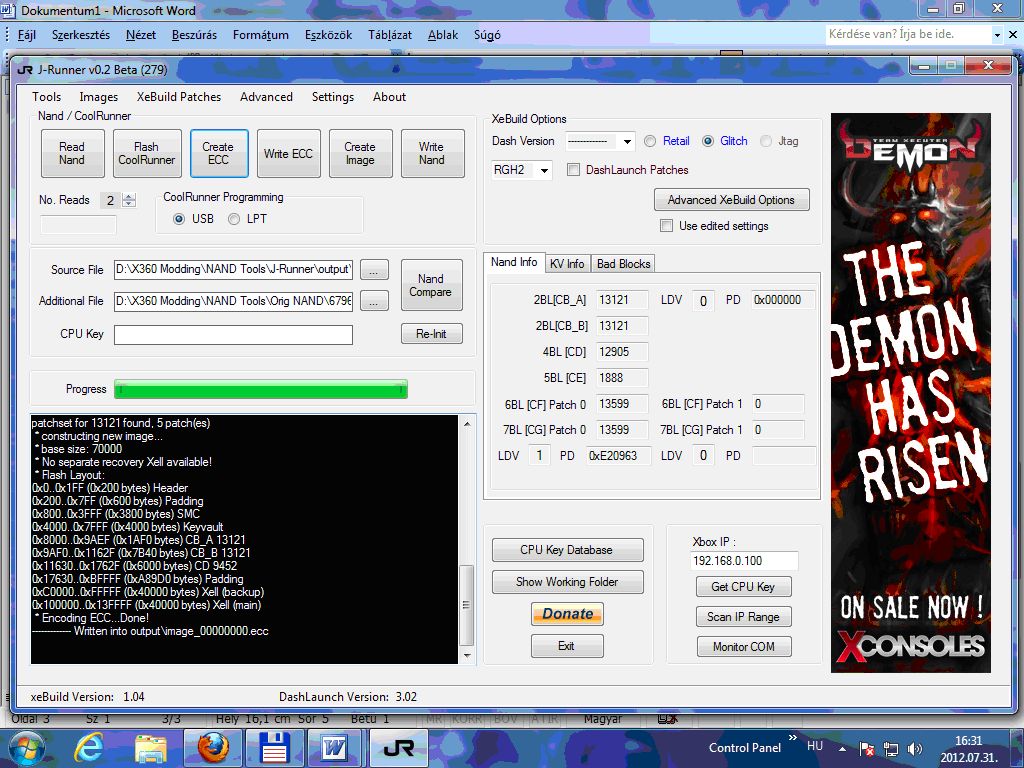
Task: Select the LPT programming option
Action: [x=234, y=219]
